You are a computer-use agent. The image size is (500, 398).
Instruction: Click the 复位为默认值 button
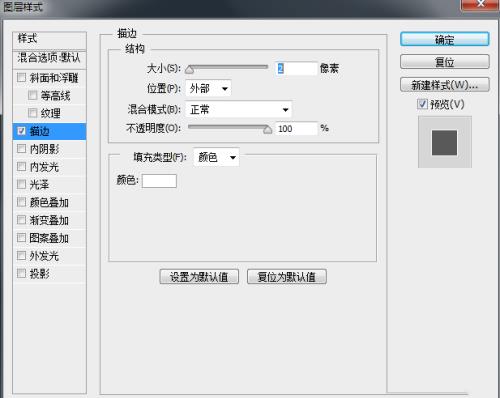click(287, 277)
